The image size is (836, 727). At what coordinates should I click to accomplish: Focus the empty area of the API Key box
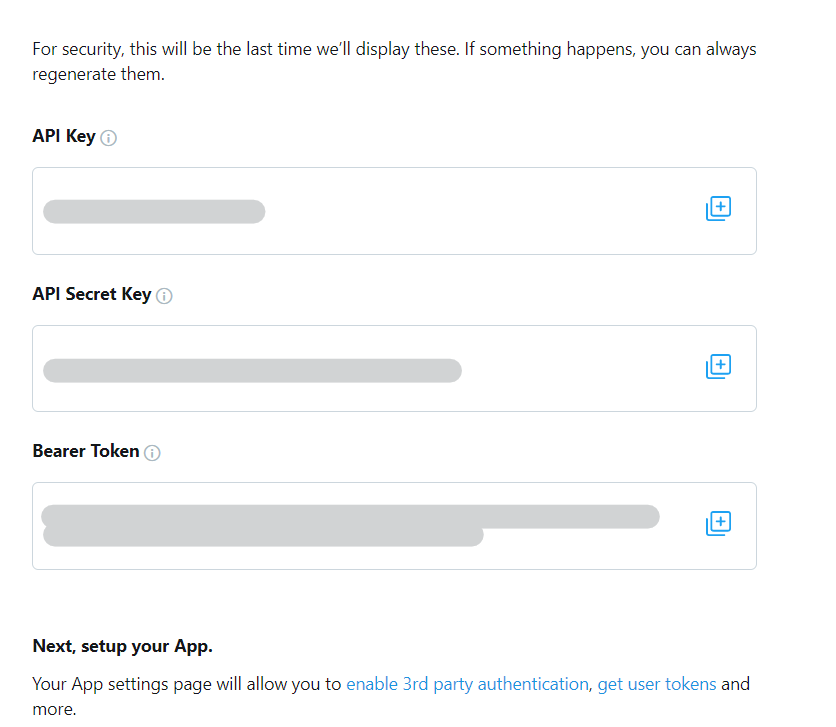[x=480, y=211]
